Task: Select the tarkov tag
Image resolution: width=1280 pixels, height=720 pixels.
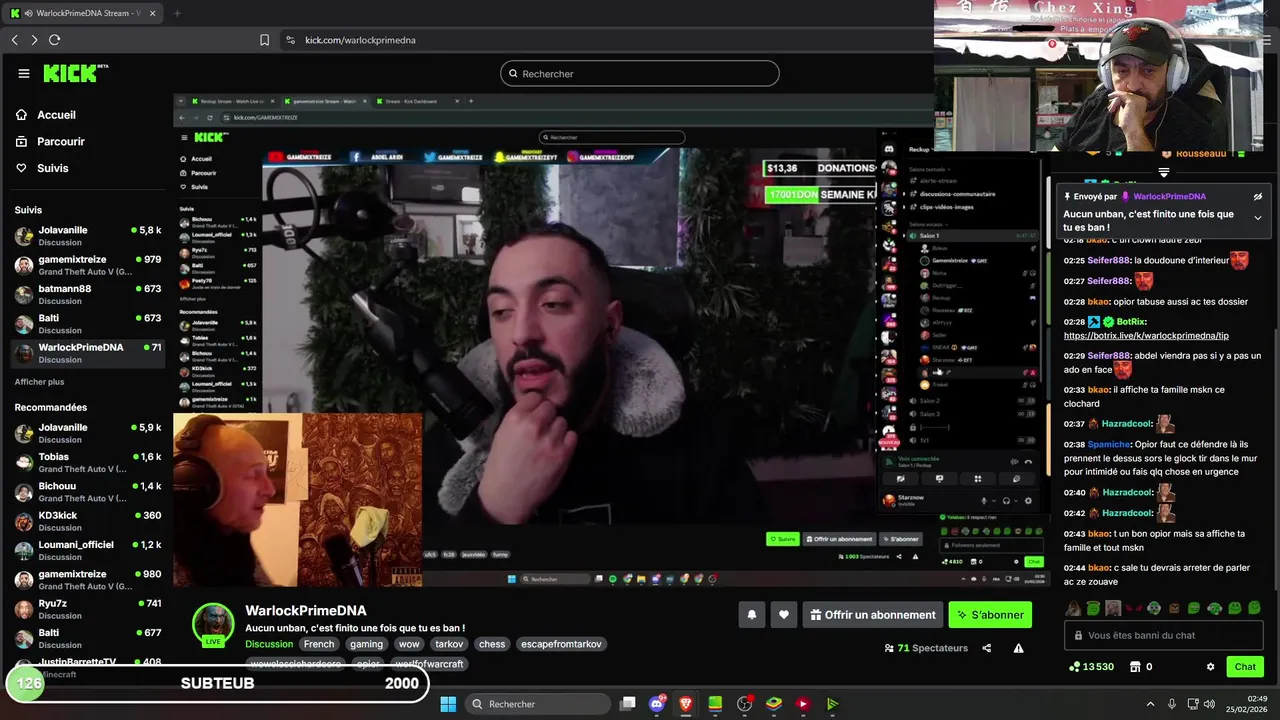Action: click(449, 645)
